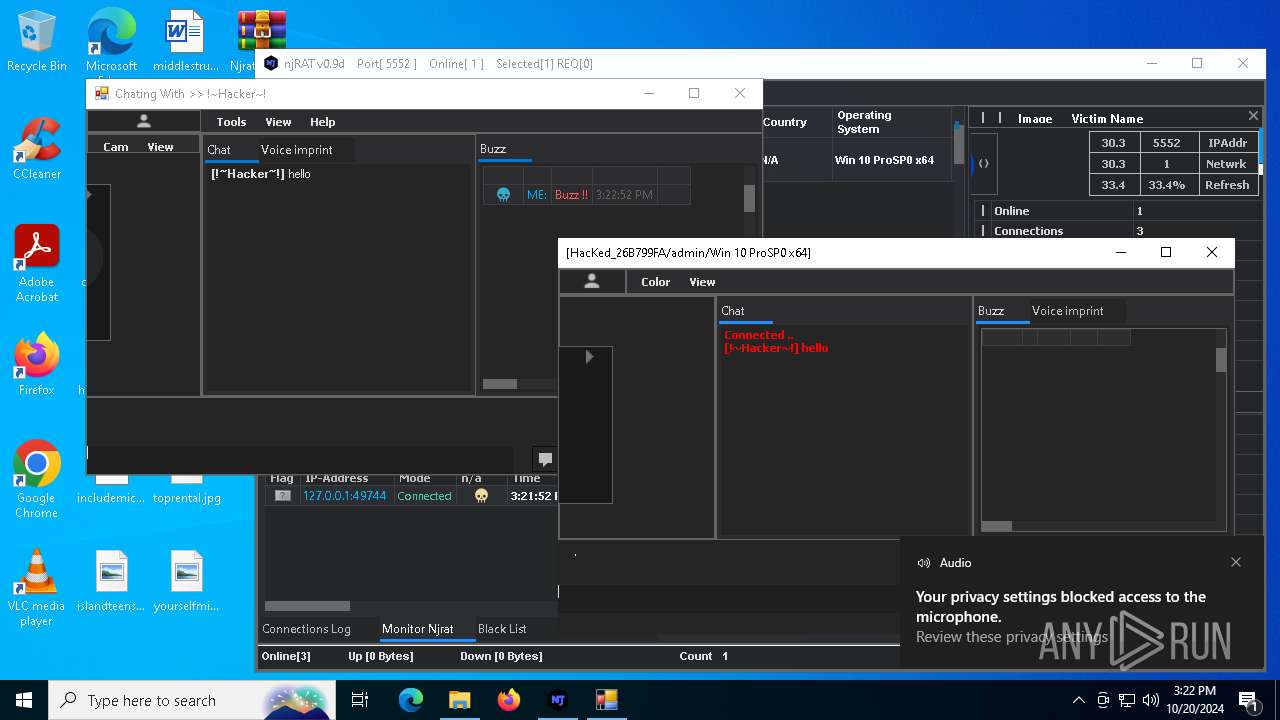Click vertical scrollbar in HacKed Buzz panel

[x=1221, y=360]
